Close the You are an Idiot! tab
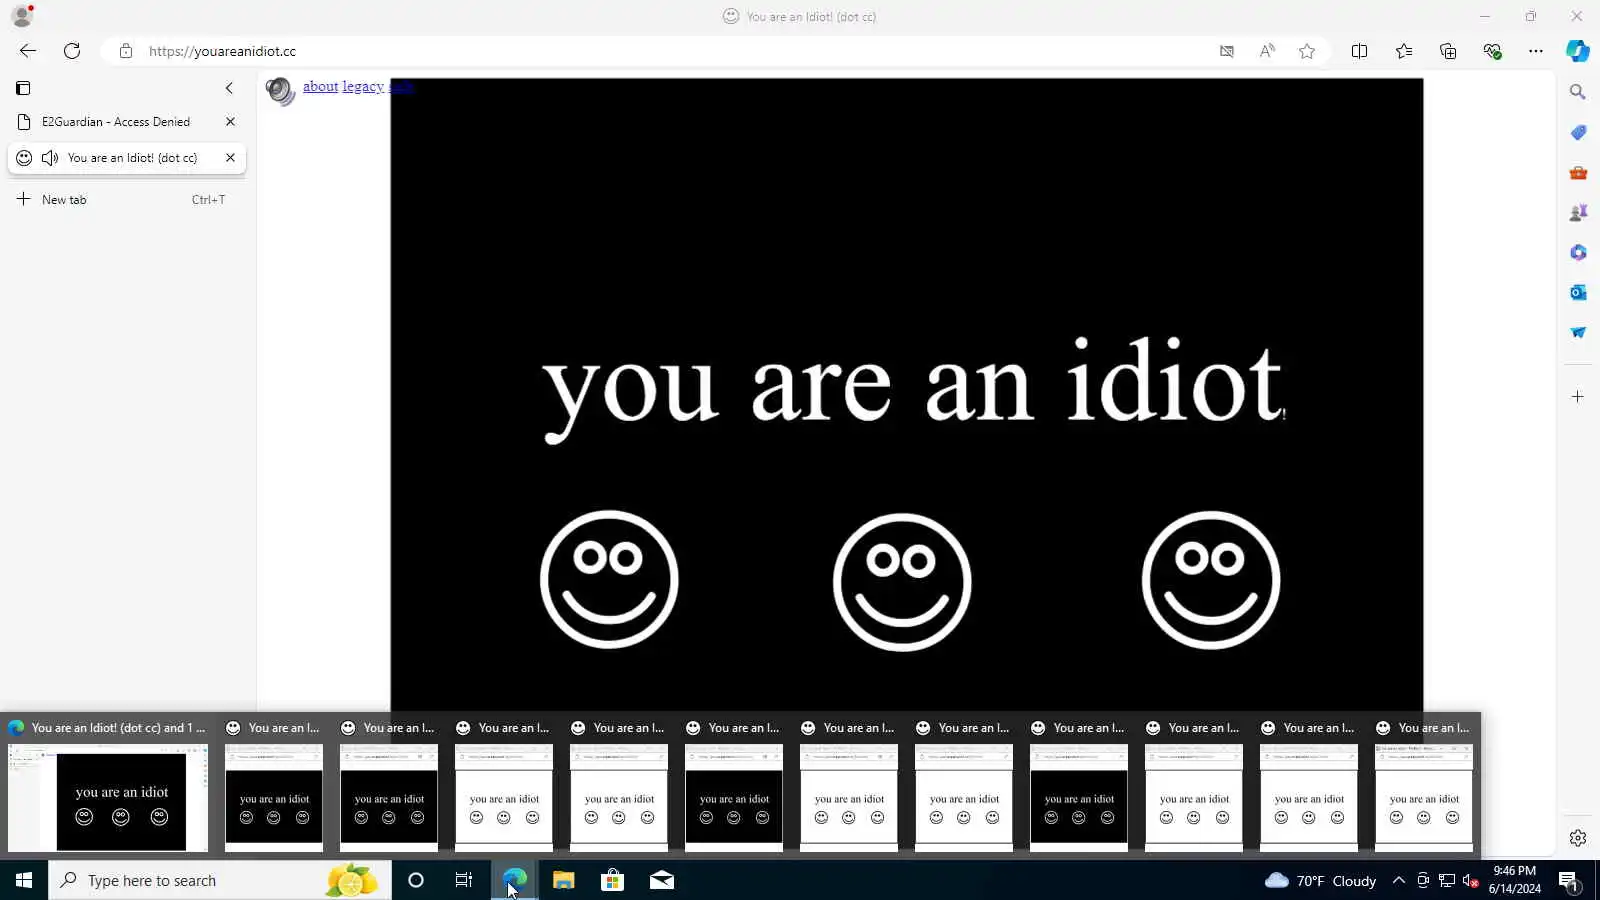 [x=230, y=158]
